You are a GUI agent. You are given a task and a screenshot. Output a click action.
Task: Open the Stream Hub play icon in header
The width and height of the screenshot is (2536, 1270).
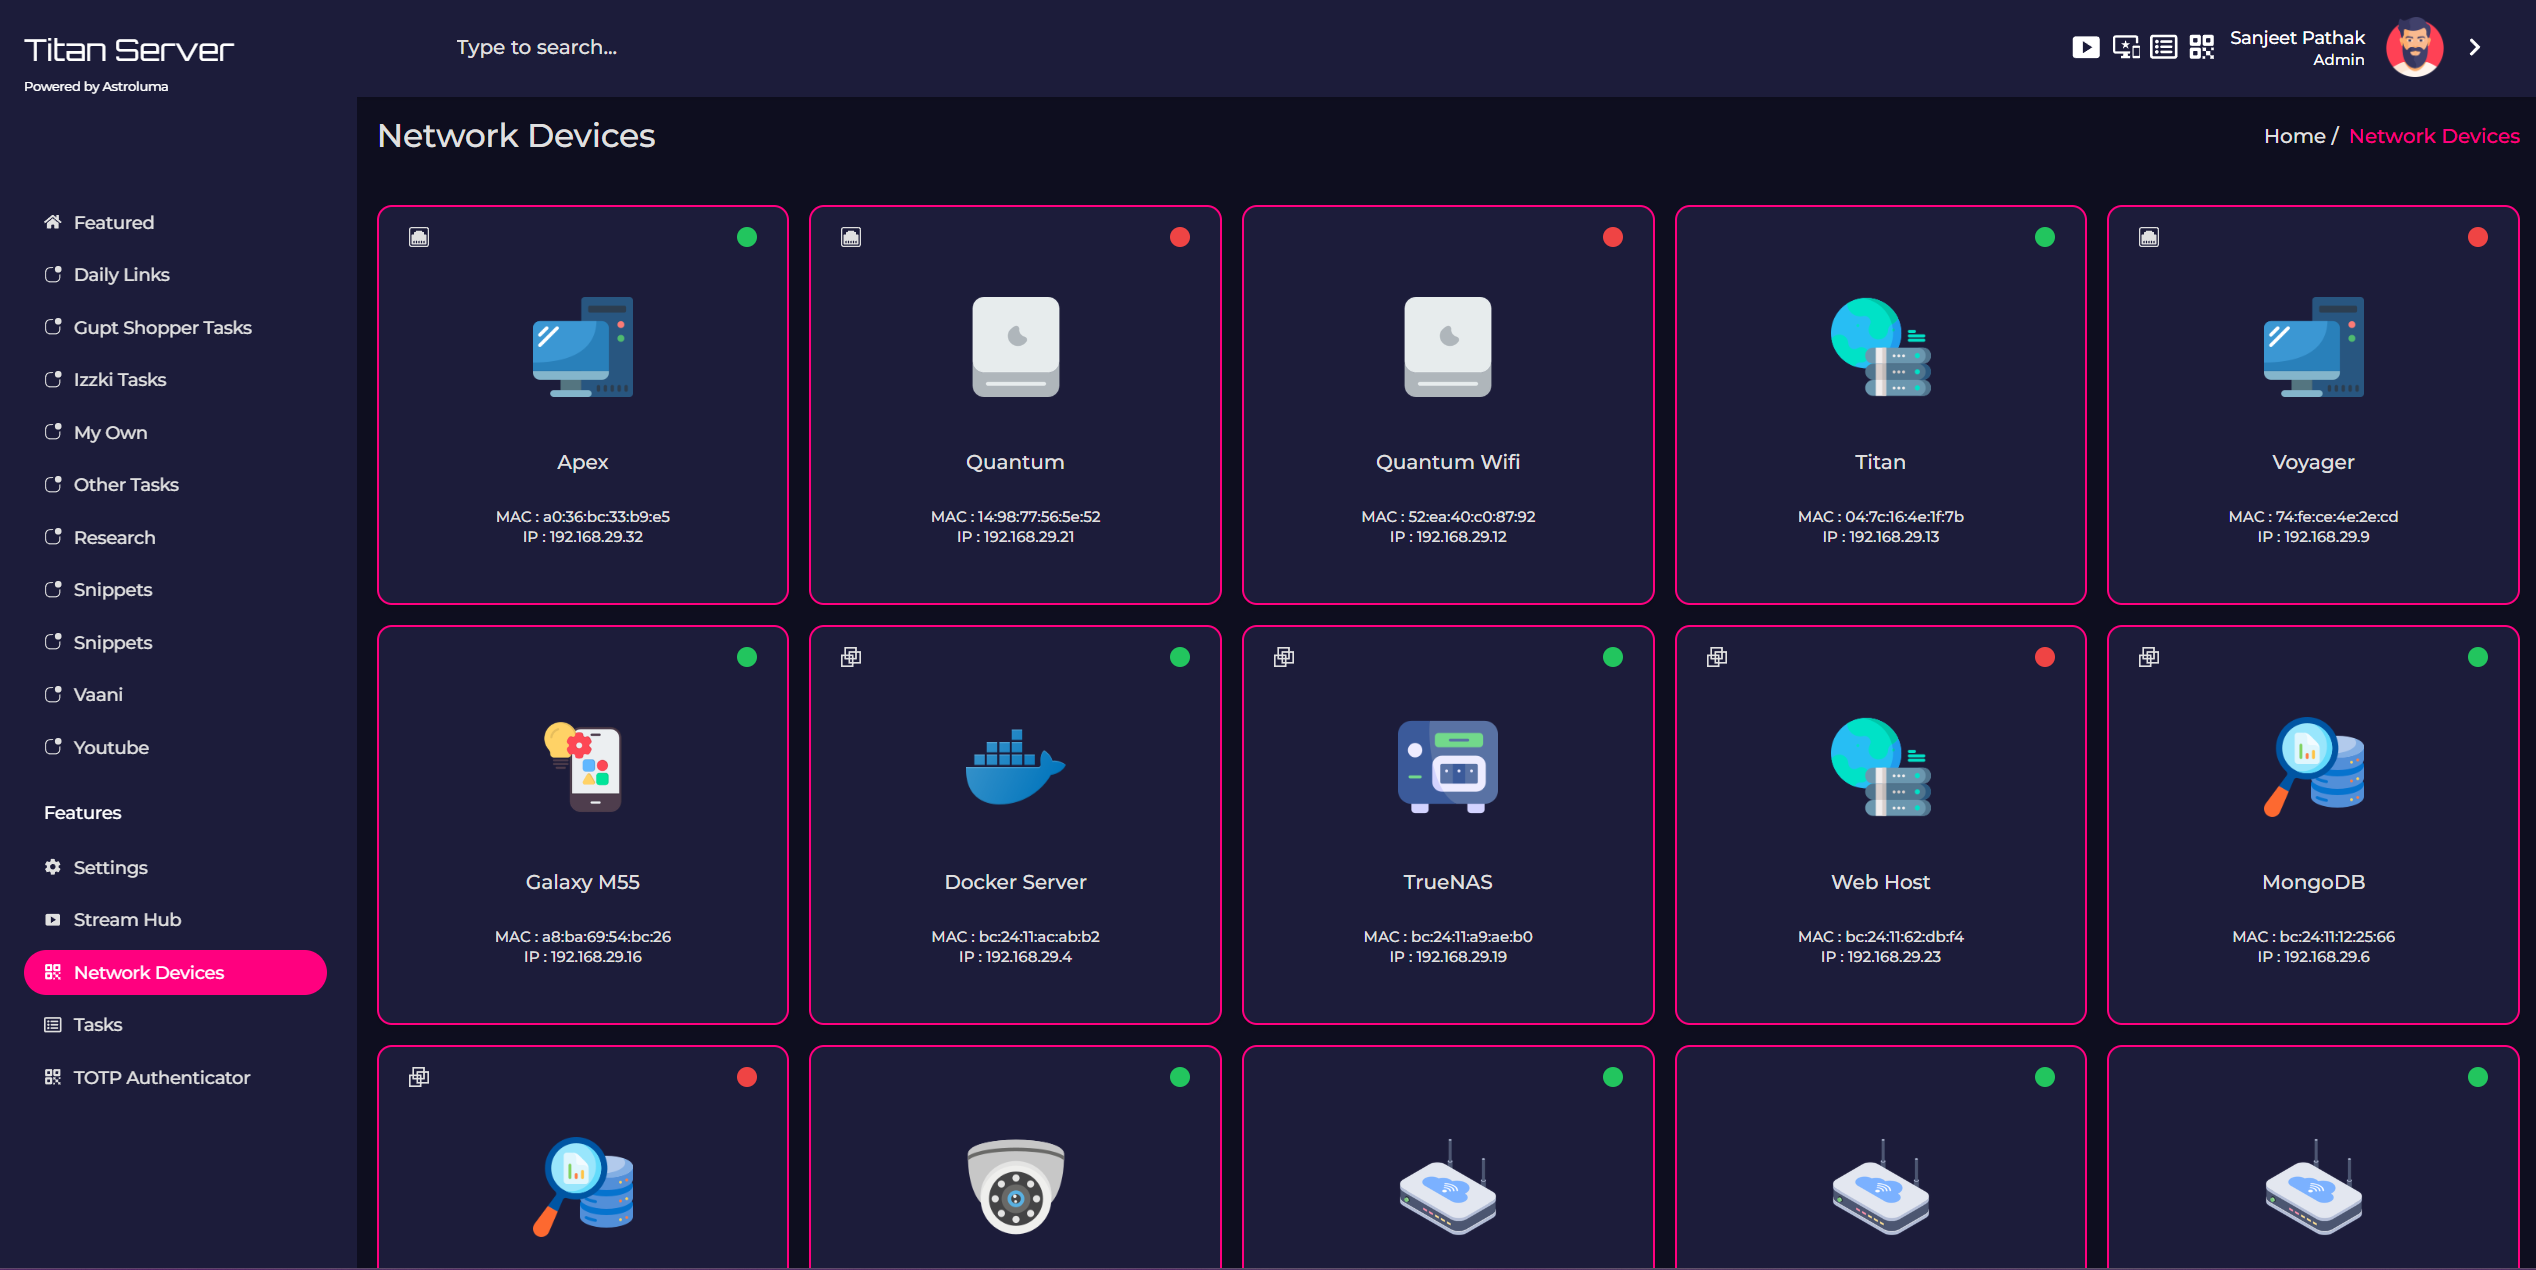[2086, 46]
